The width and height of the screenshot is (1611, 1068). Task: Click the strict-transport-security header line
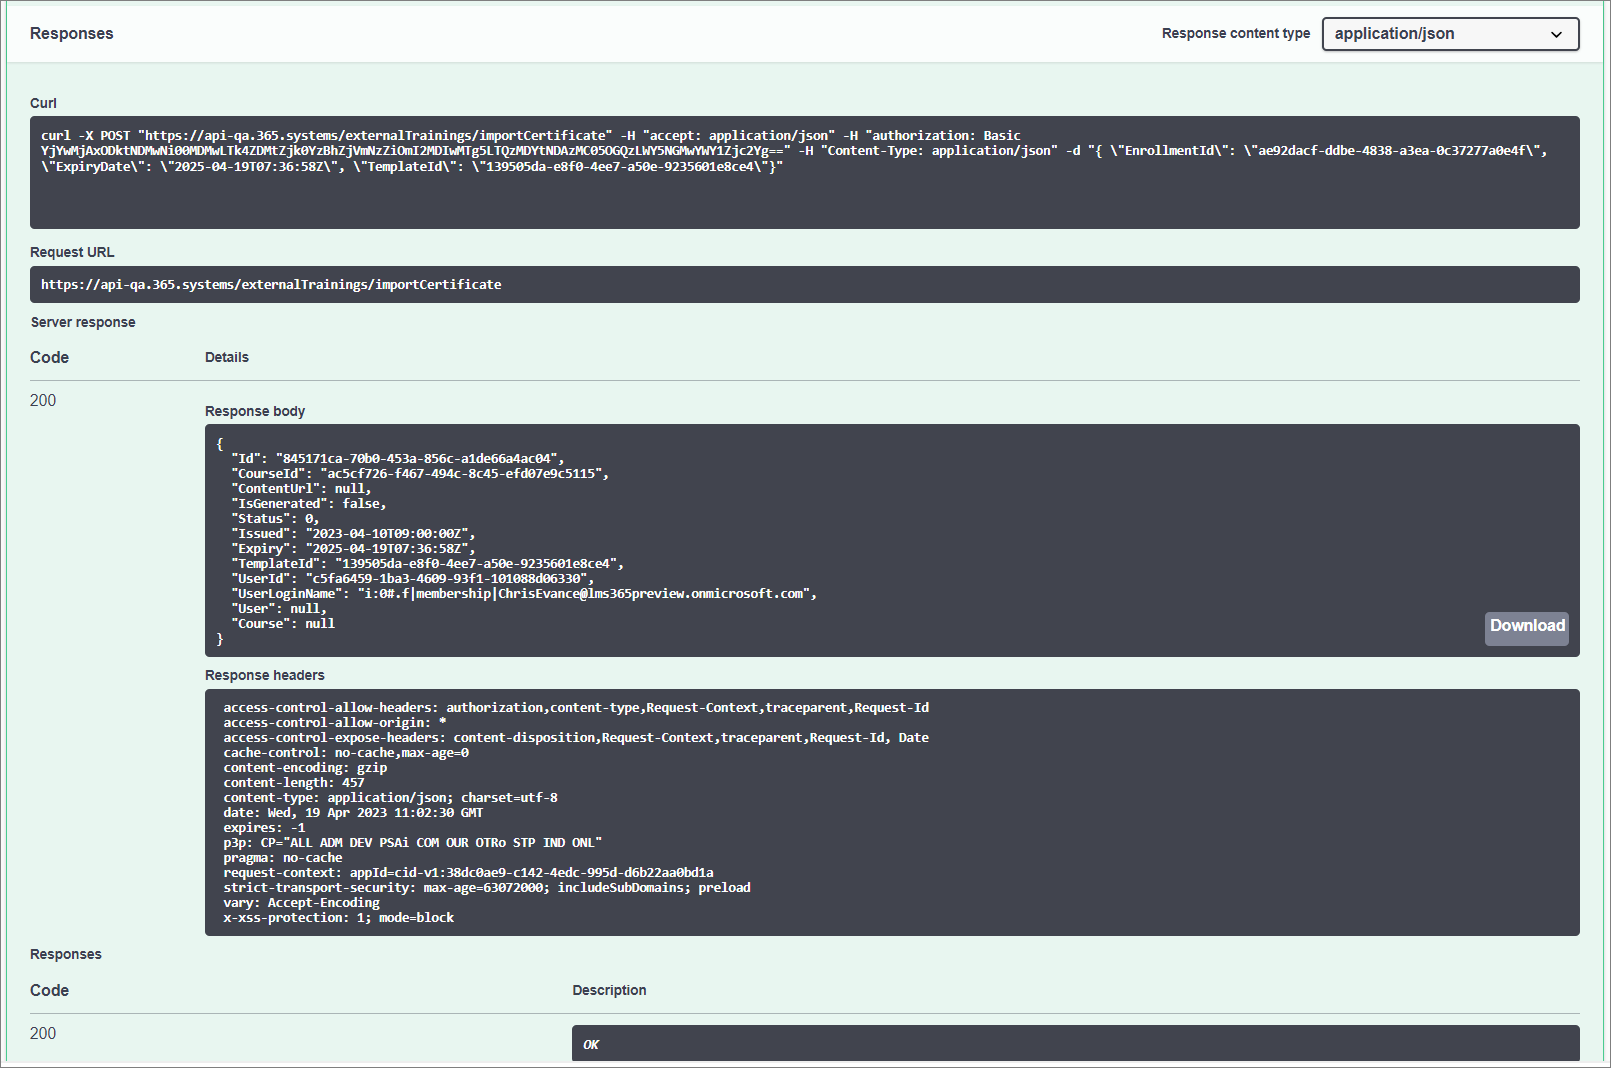pos(486,888)
